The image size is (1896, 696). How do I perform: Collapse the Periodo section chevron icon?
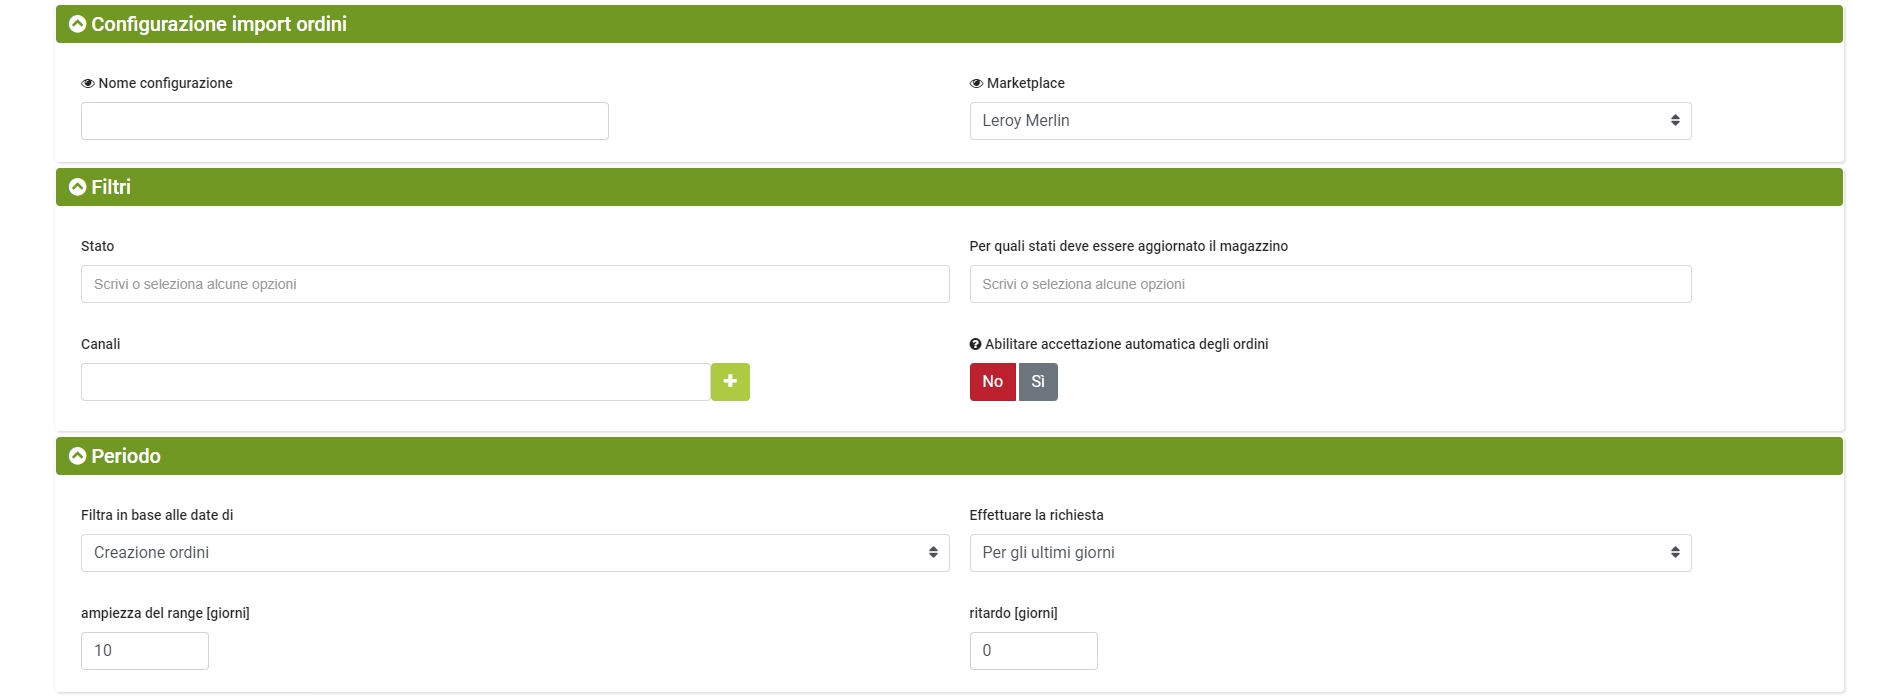[77, 456]
